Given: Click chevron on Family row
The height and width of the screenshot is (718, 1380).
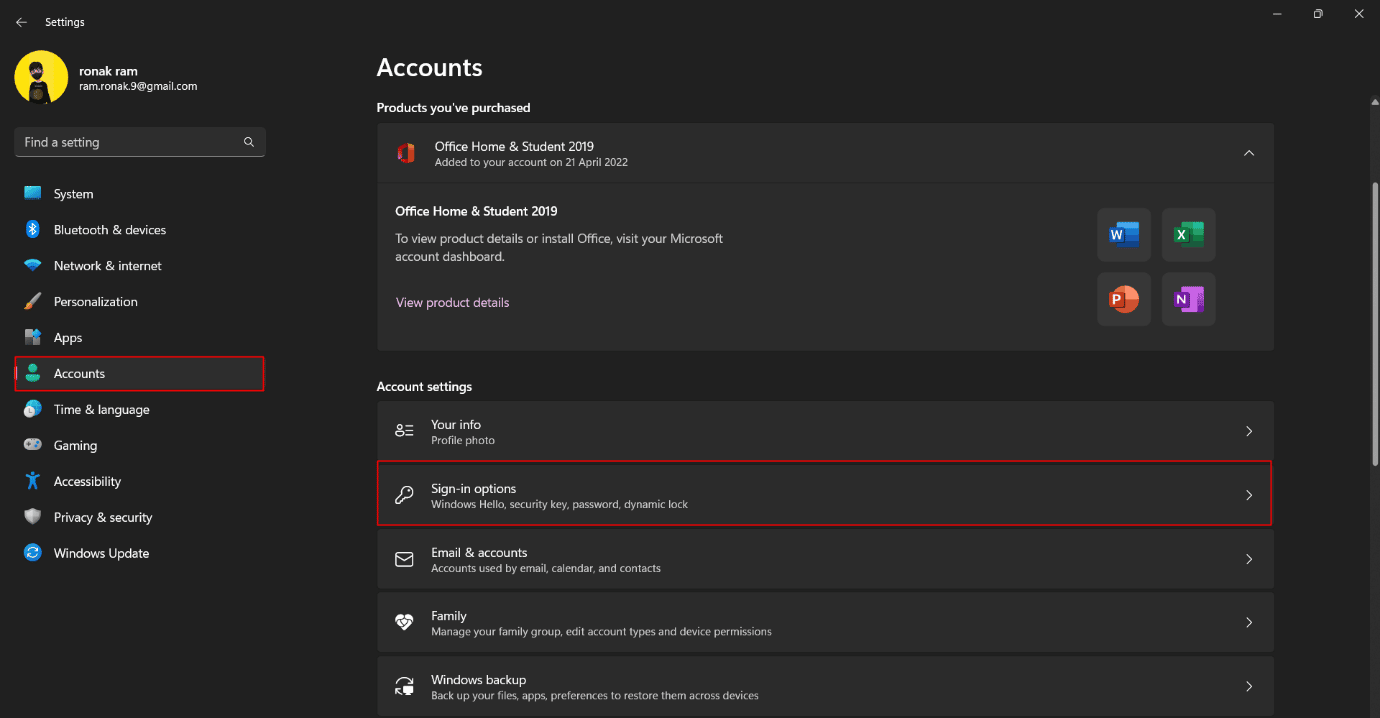Looking at the screenshot, I should pos(1249,622).
